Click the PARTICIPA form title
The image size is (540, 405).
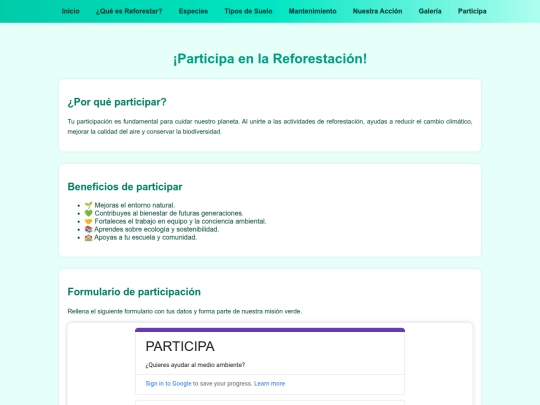coord(180,346)
